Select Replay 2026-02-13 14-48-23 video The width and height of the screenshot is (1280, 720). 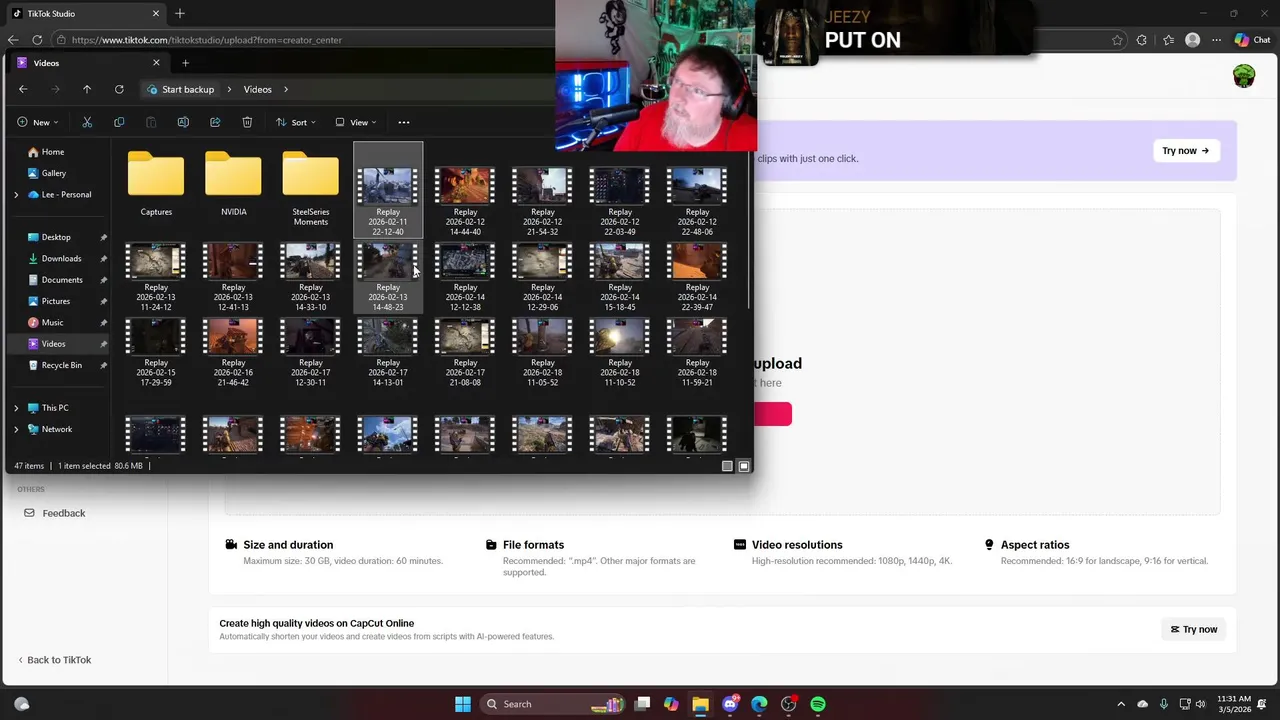point(388,276)
